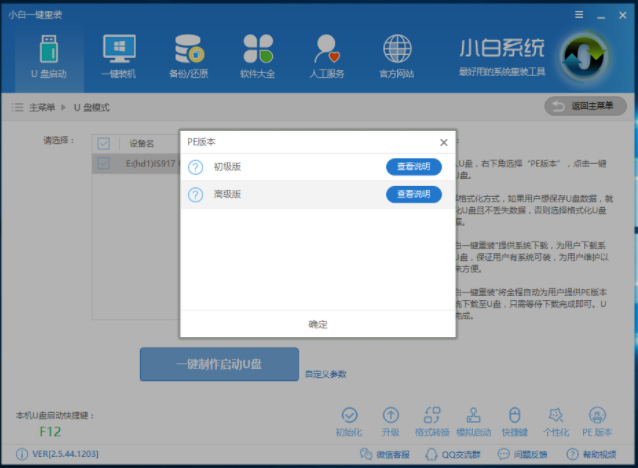The image size is (638, 468).
Task: Click 主菜单 breadcrumb
Action: (x=42, y=107)
